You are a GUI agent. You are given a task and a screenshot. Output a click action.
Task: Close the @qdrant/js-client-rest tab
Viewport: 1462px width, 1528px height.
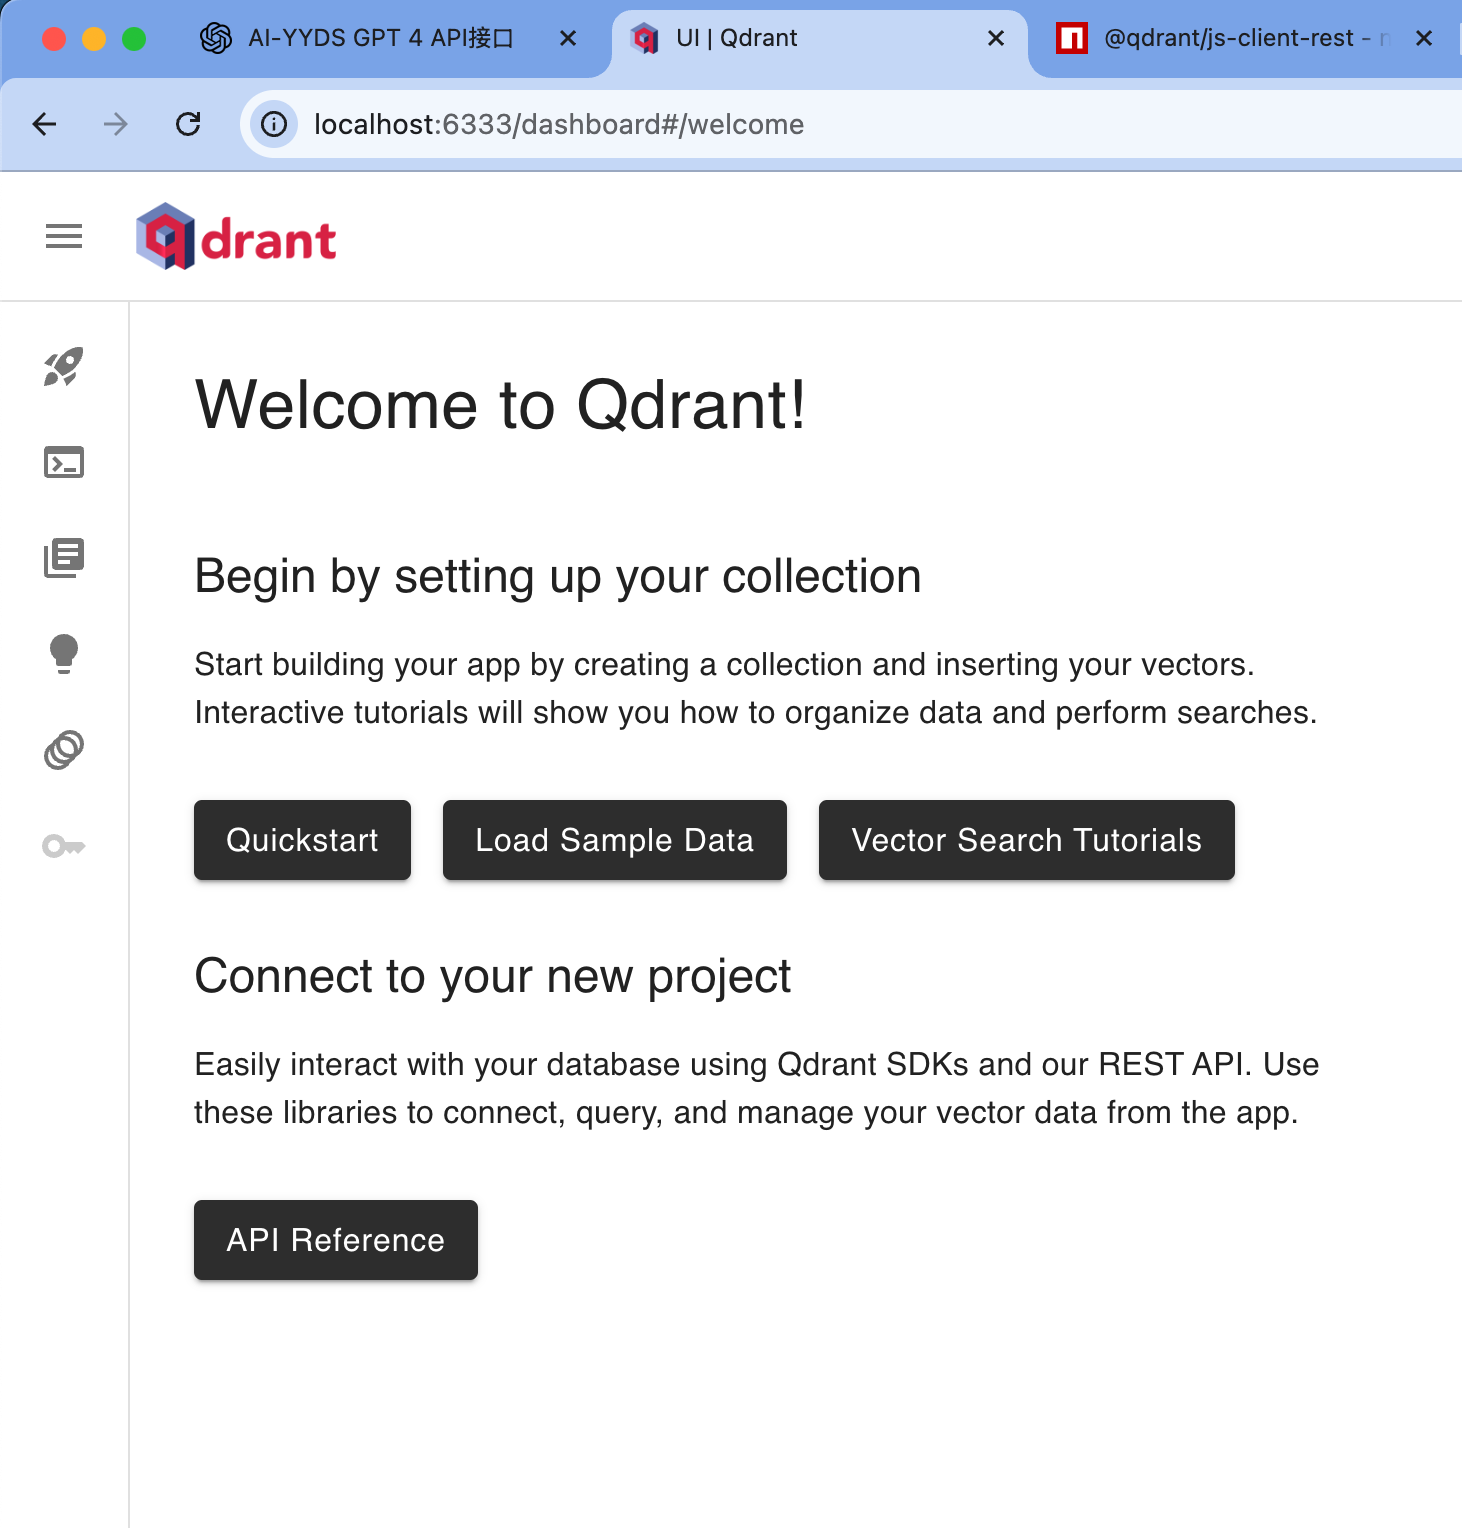(1425, 38)
